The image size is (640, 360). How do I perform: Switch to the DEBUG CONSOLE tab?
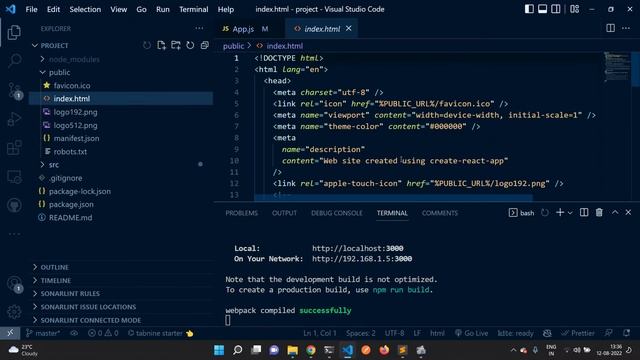tap(337, 213)
